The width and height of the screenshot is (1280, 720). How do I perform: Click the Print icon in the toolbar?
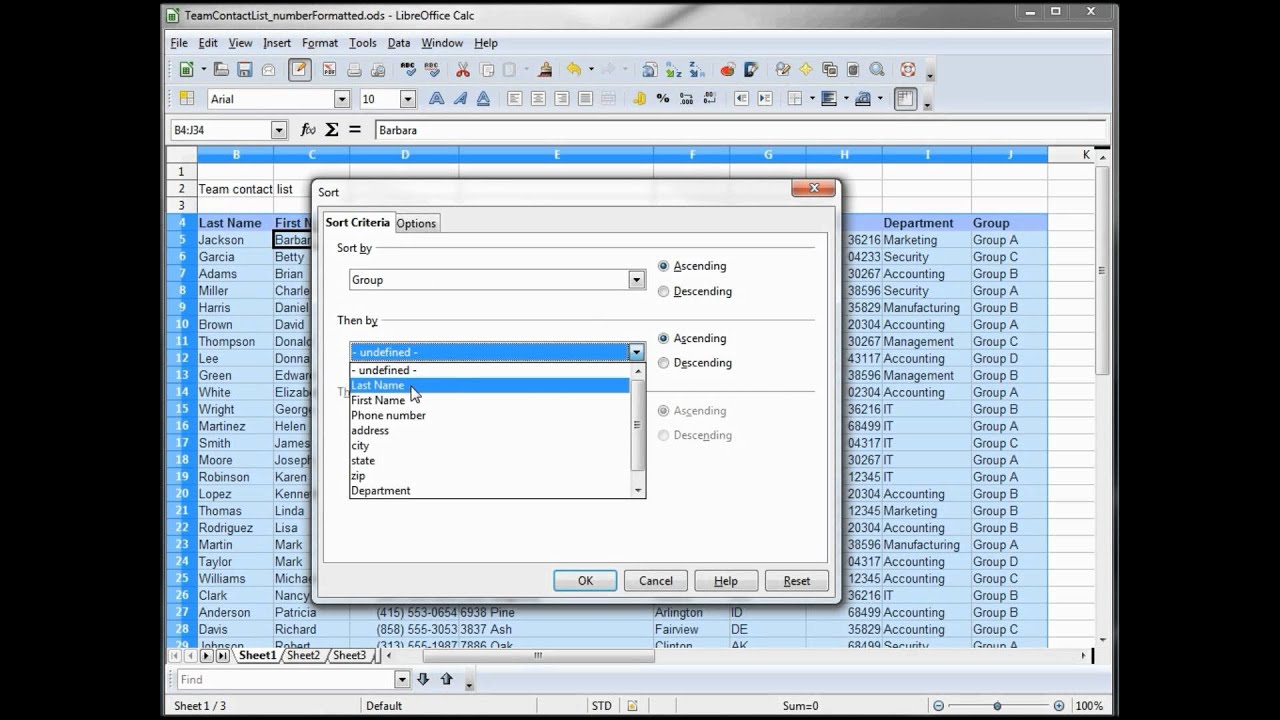354,69
